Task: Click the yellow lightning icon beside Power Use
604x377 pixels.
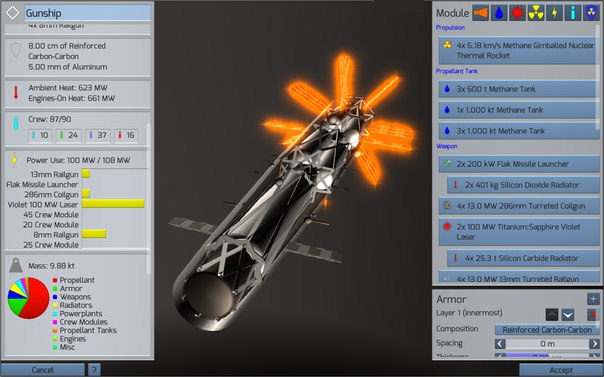Action: [14, 160]
